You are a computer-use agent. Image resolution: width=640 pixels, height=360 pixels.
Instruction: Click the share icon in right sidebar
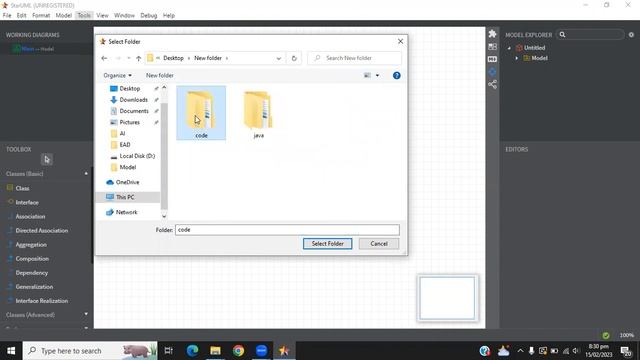(492, 84)
